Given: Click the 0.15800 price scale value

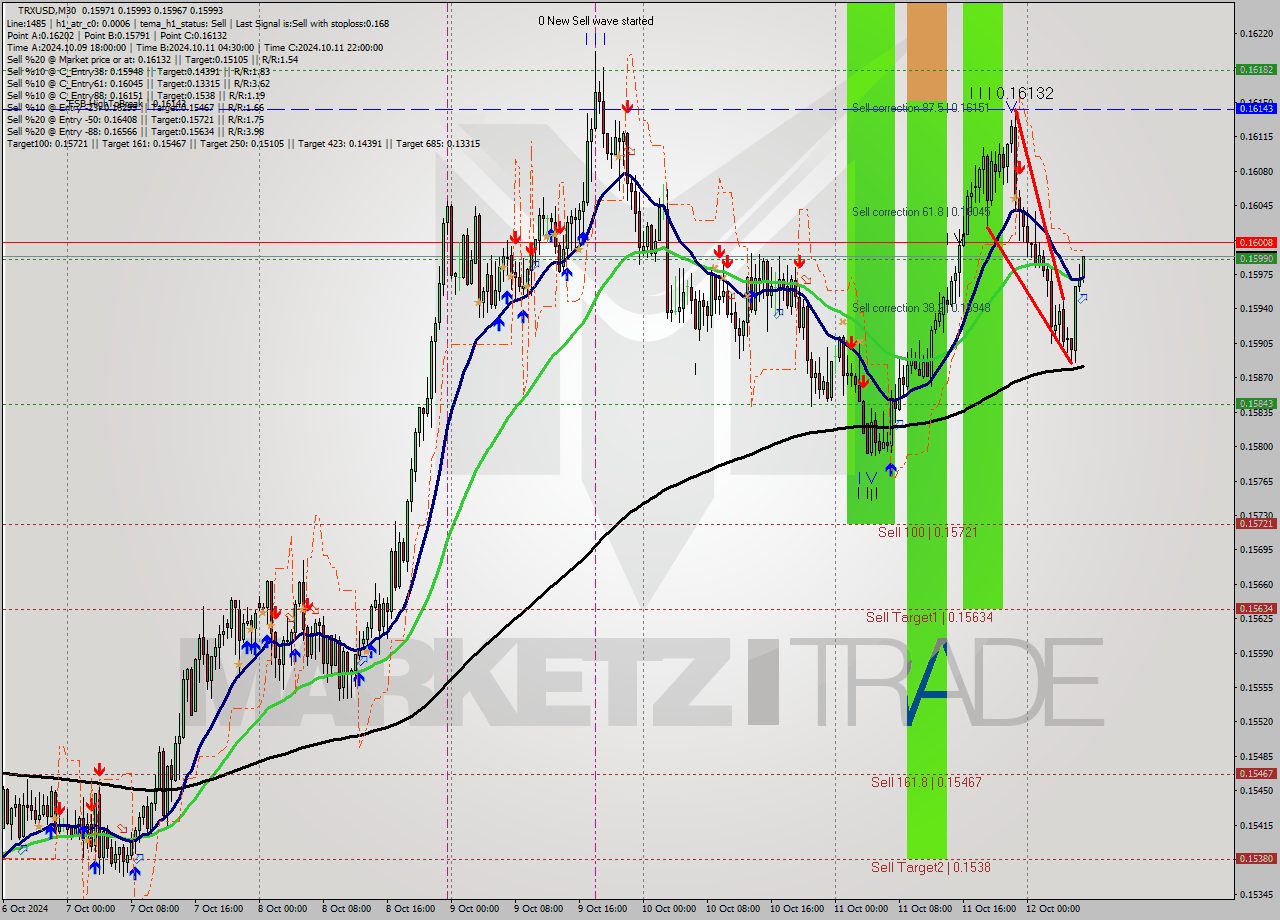Looking at the screenshot, I should point(1256,446).
